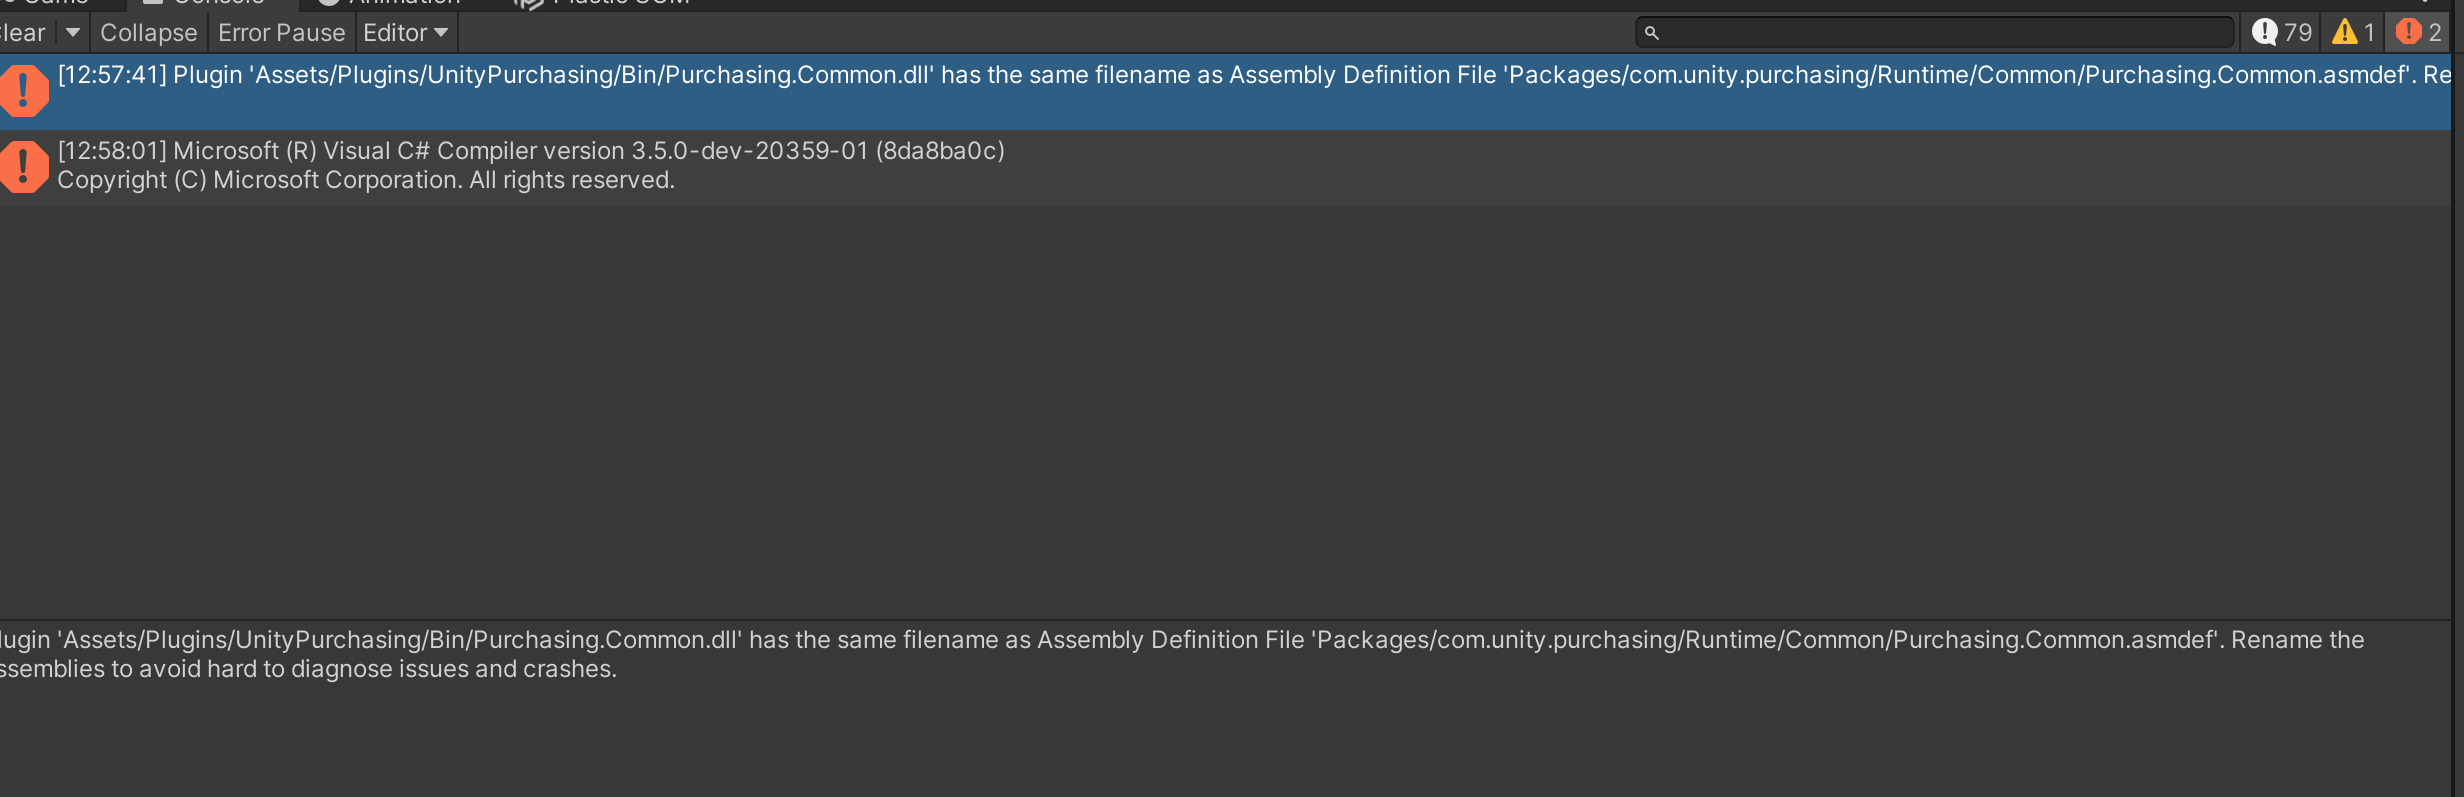Enable Collapse mode in the console
The height and width of the screenshot is (797, 2464).
pos(147,32)
